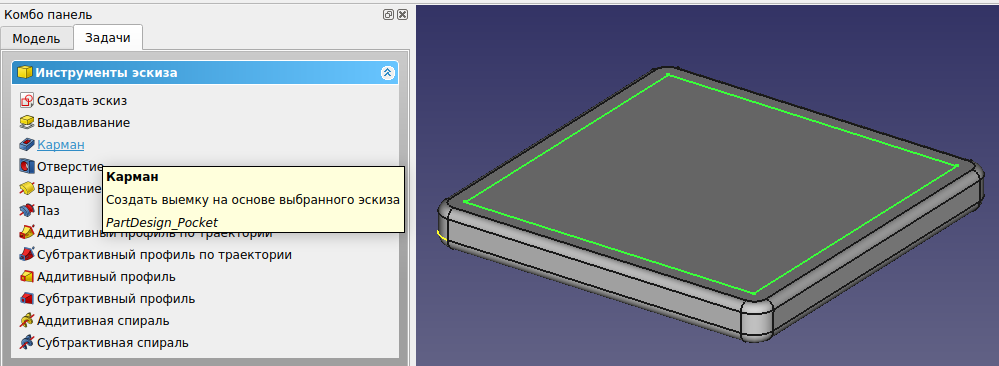Click the Субтрактивная спираль icon
The height and width of the screenshot is (366, 999).
coord(27,342)
